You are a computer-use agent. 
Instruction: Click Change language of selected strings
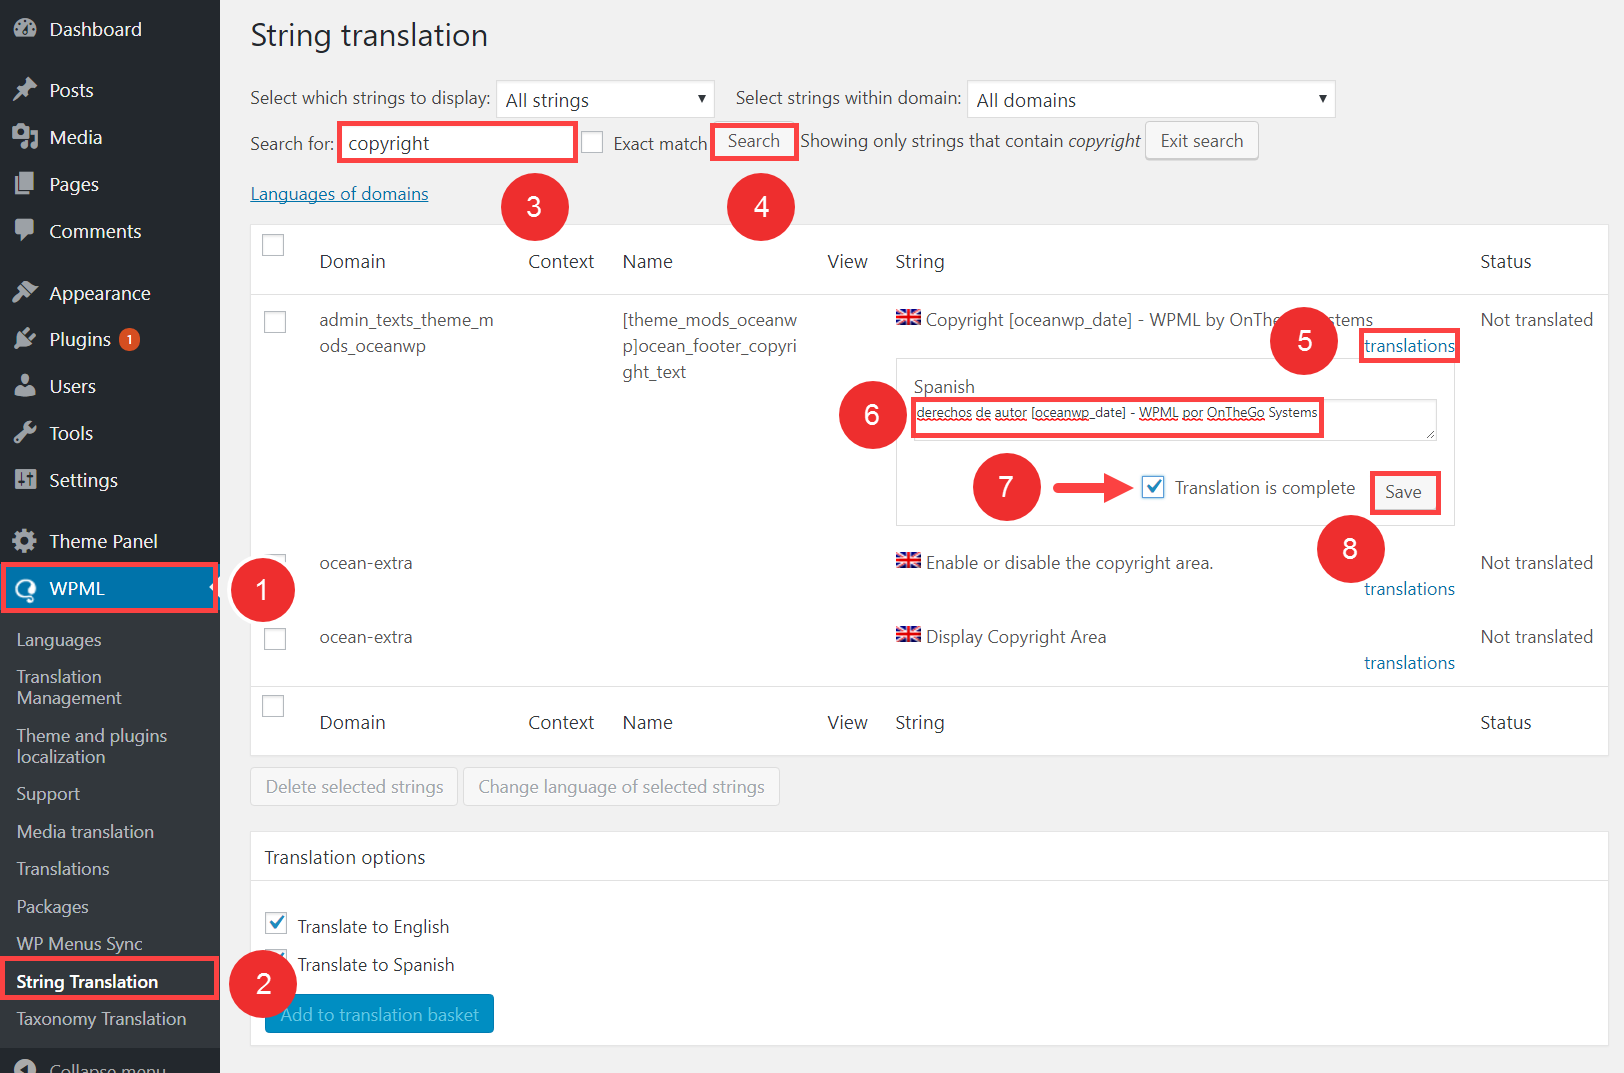(621, 787)
